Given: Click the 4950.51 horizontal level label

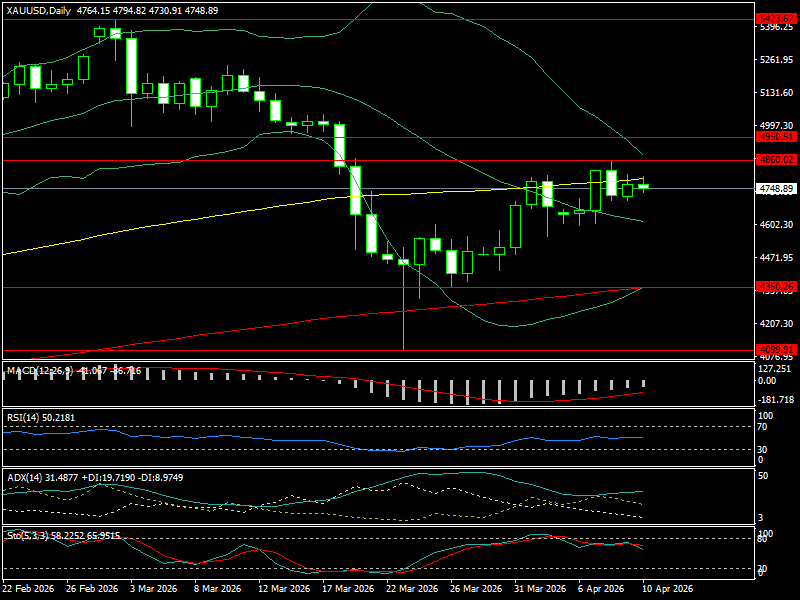Looking at the screenshot, I should coord(776,137).
